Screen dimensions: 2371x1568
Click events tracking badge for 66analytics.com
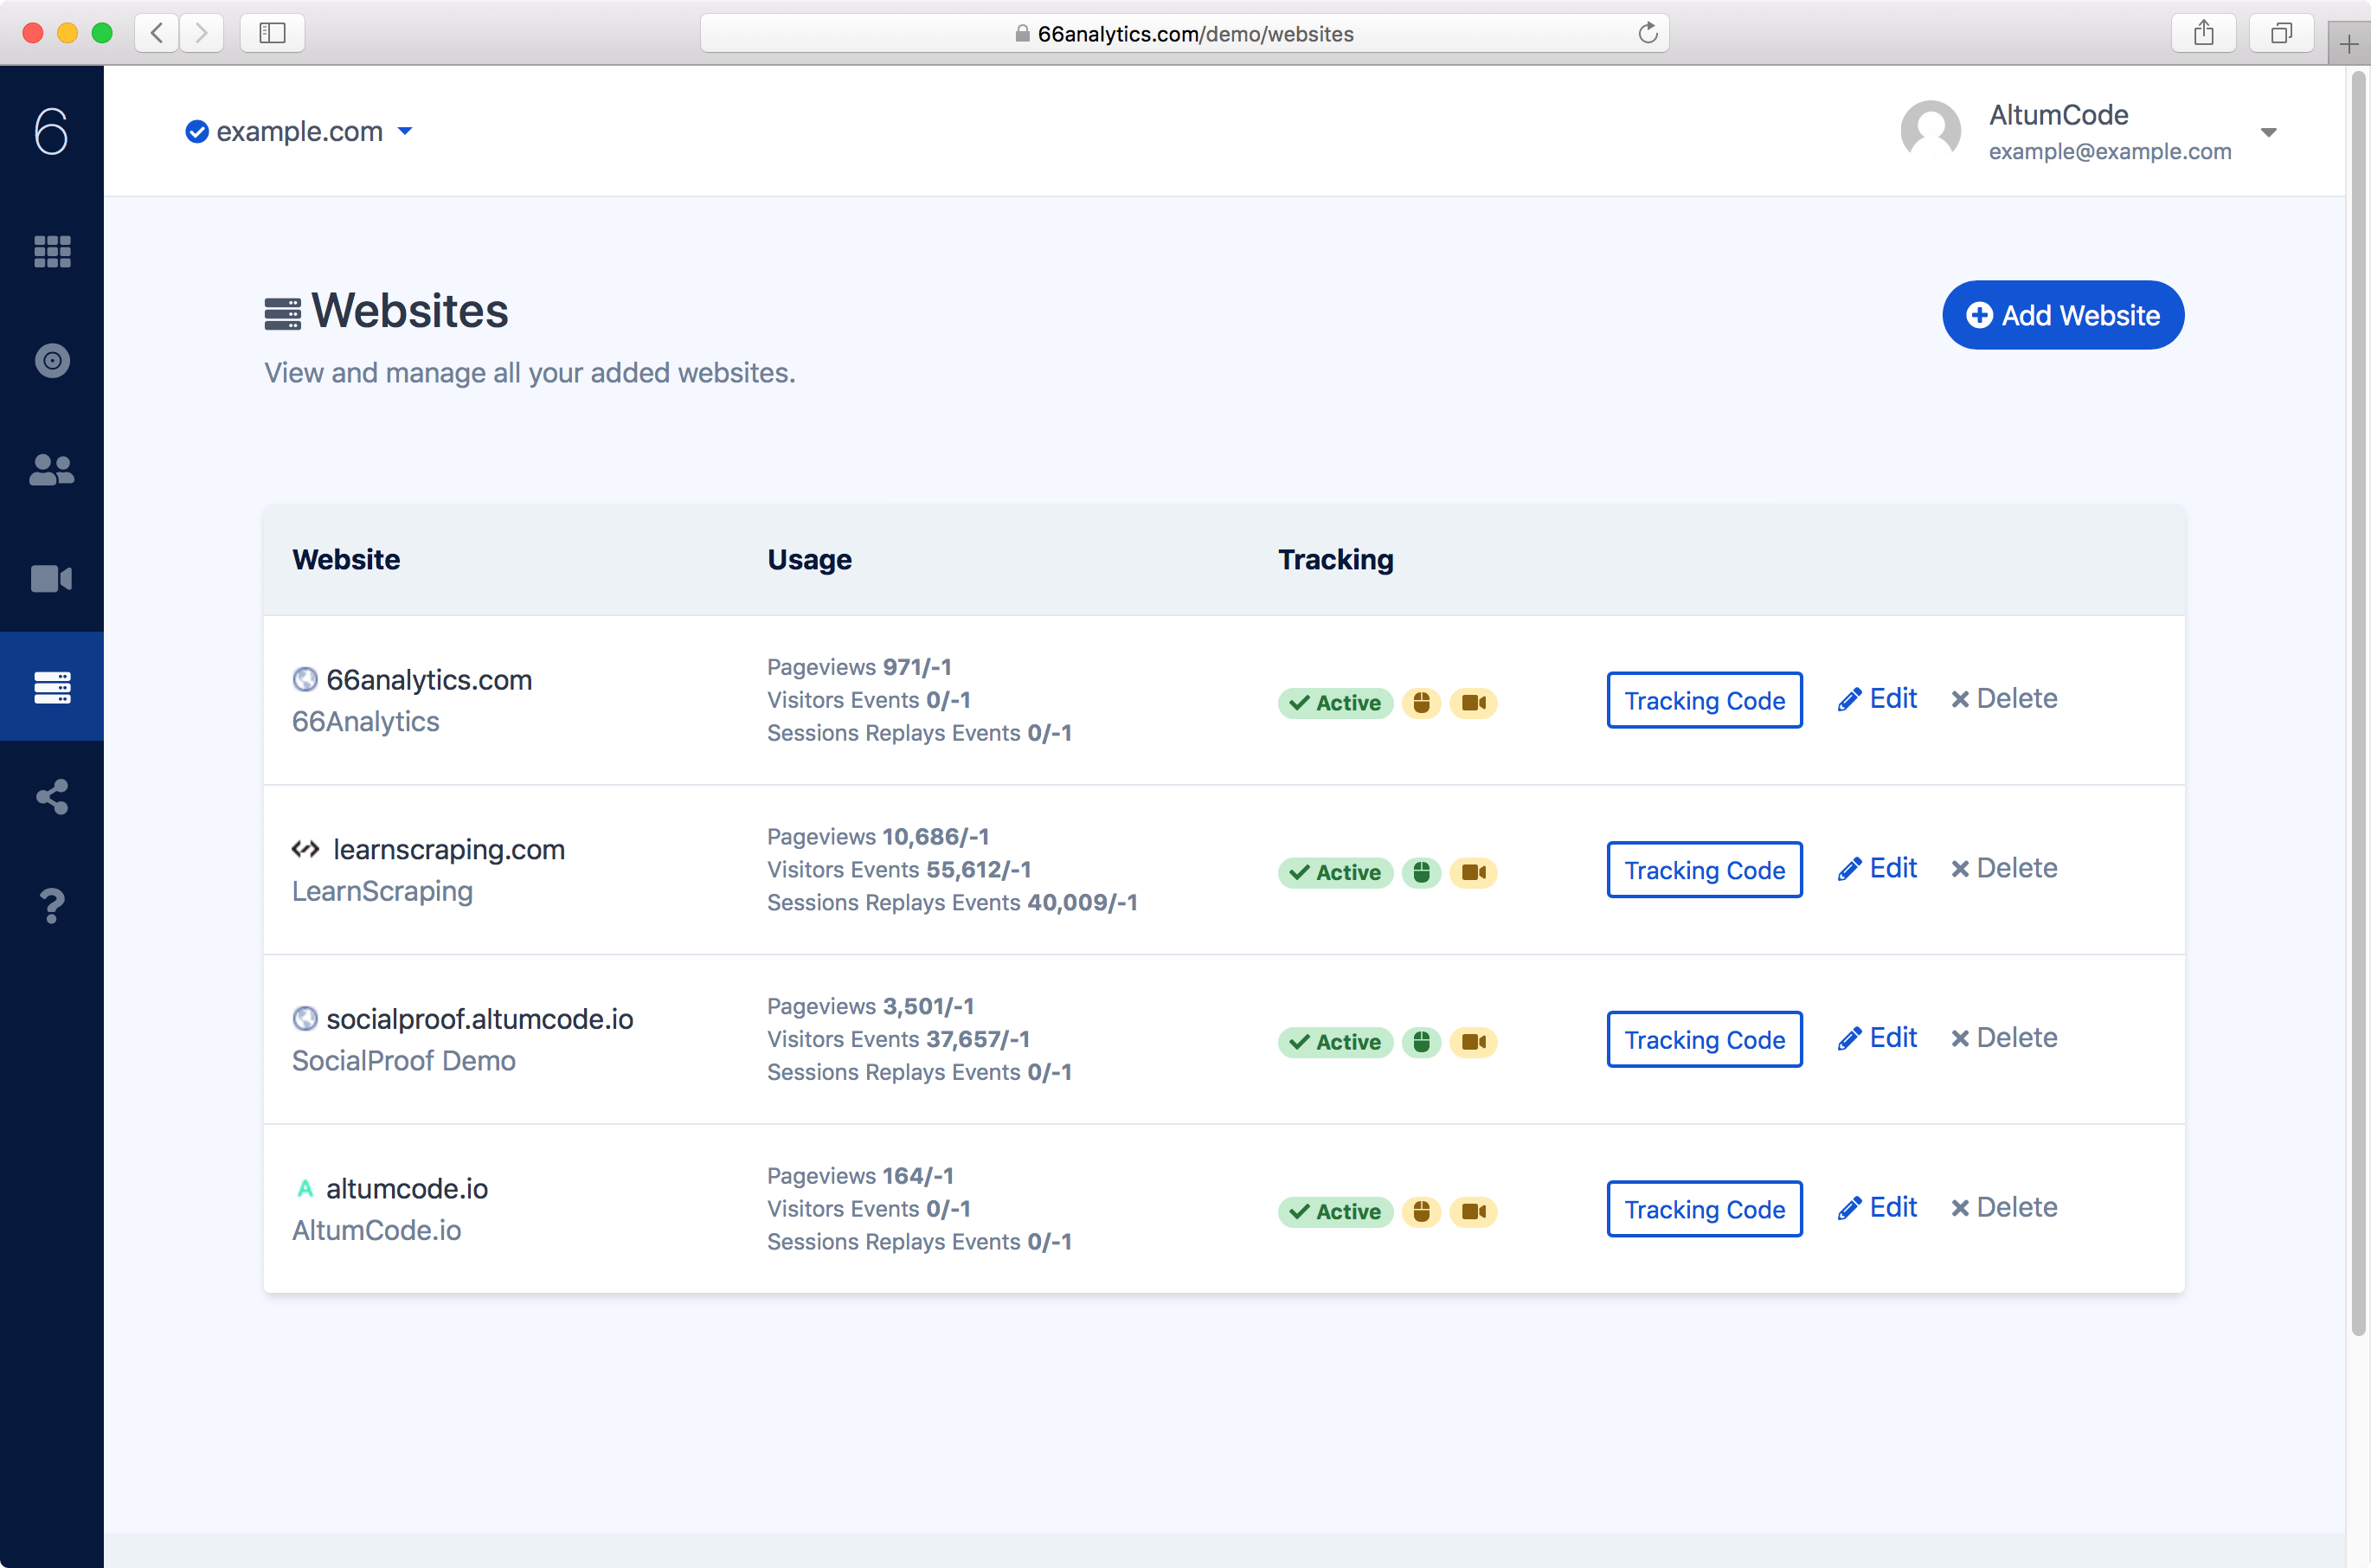coord(1420,702)
